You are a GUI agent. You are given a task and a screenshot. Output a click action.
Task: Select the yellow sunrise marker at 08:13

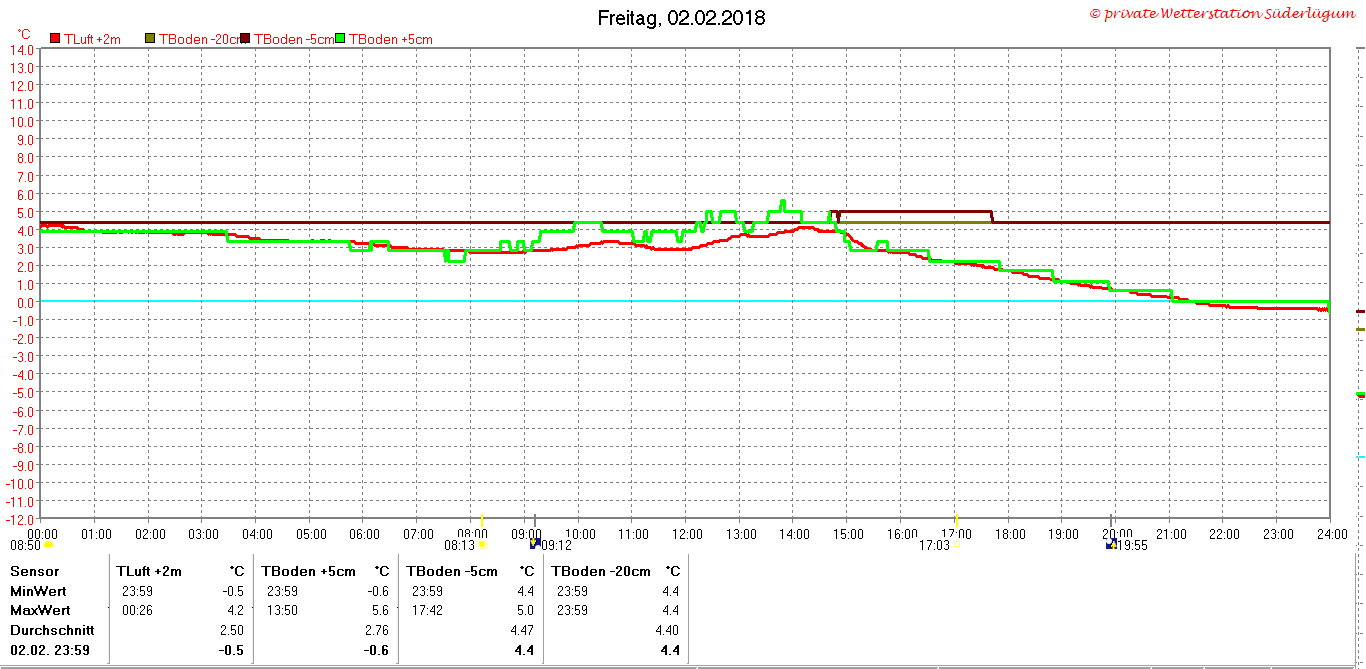click(x=482, y=545)
